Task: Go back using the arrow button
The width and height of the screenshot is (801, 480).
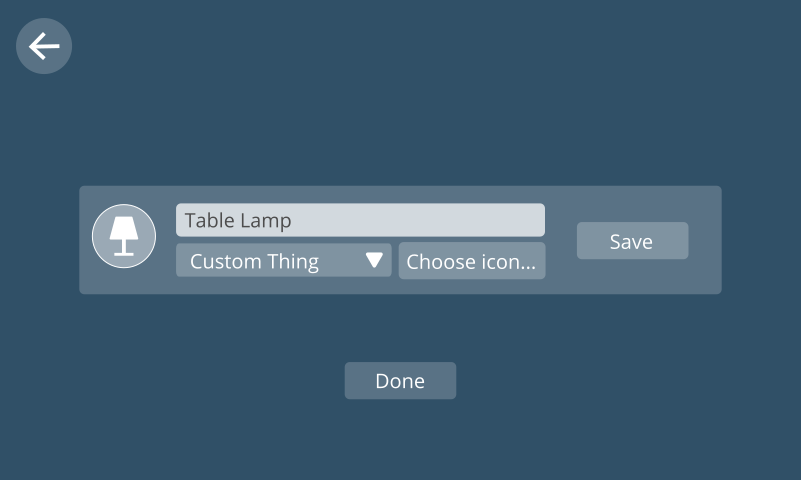Action: pos(44,46)
